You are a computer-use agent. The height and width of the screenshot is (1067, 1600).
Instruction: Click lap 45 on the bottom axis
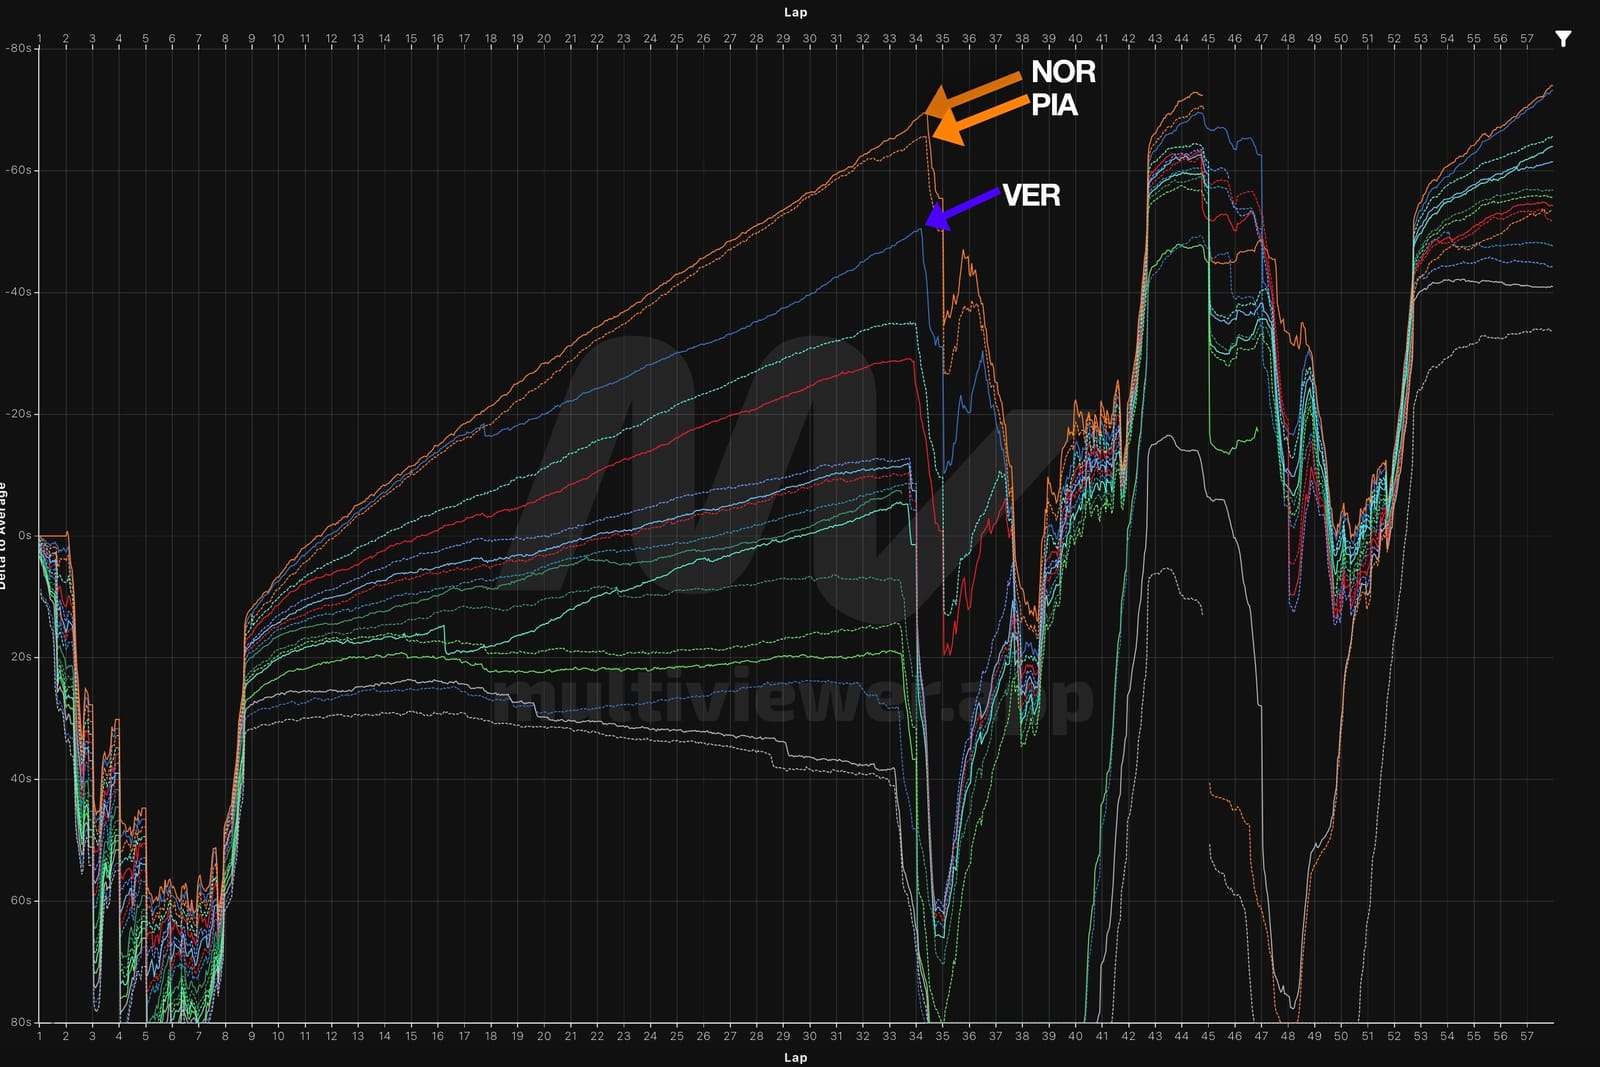pos(1208,1036)
